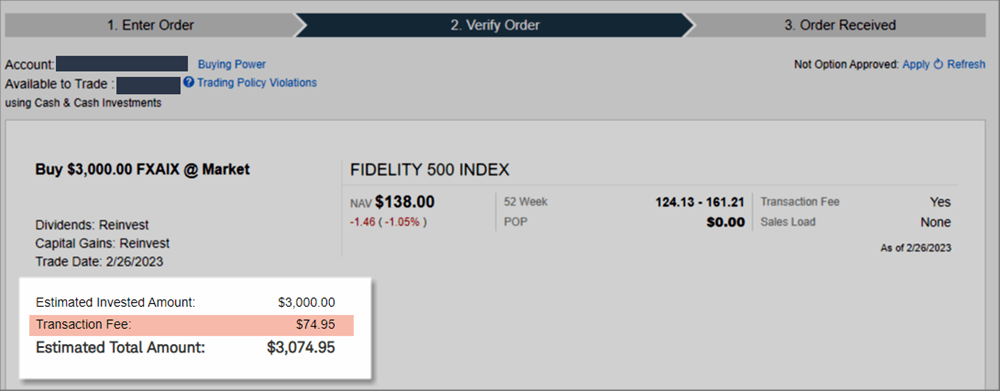
Task: Click the NAV $138.00 price
Action: tap(404, 202)
